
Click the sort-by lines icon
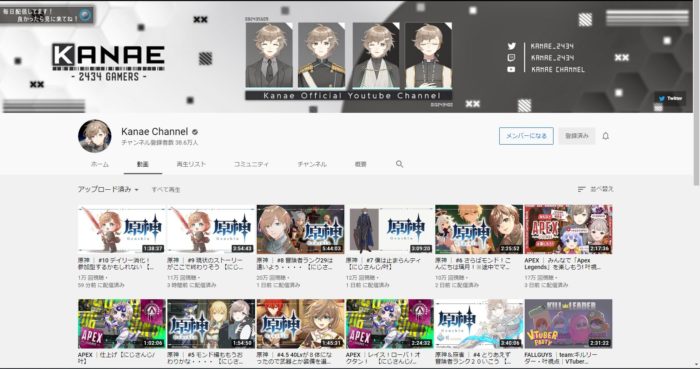pos(581,189)
